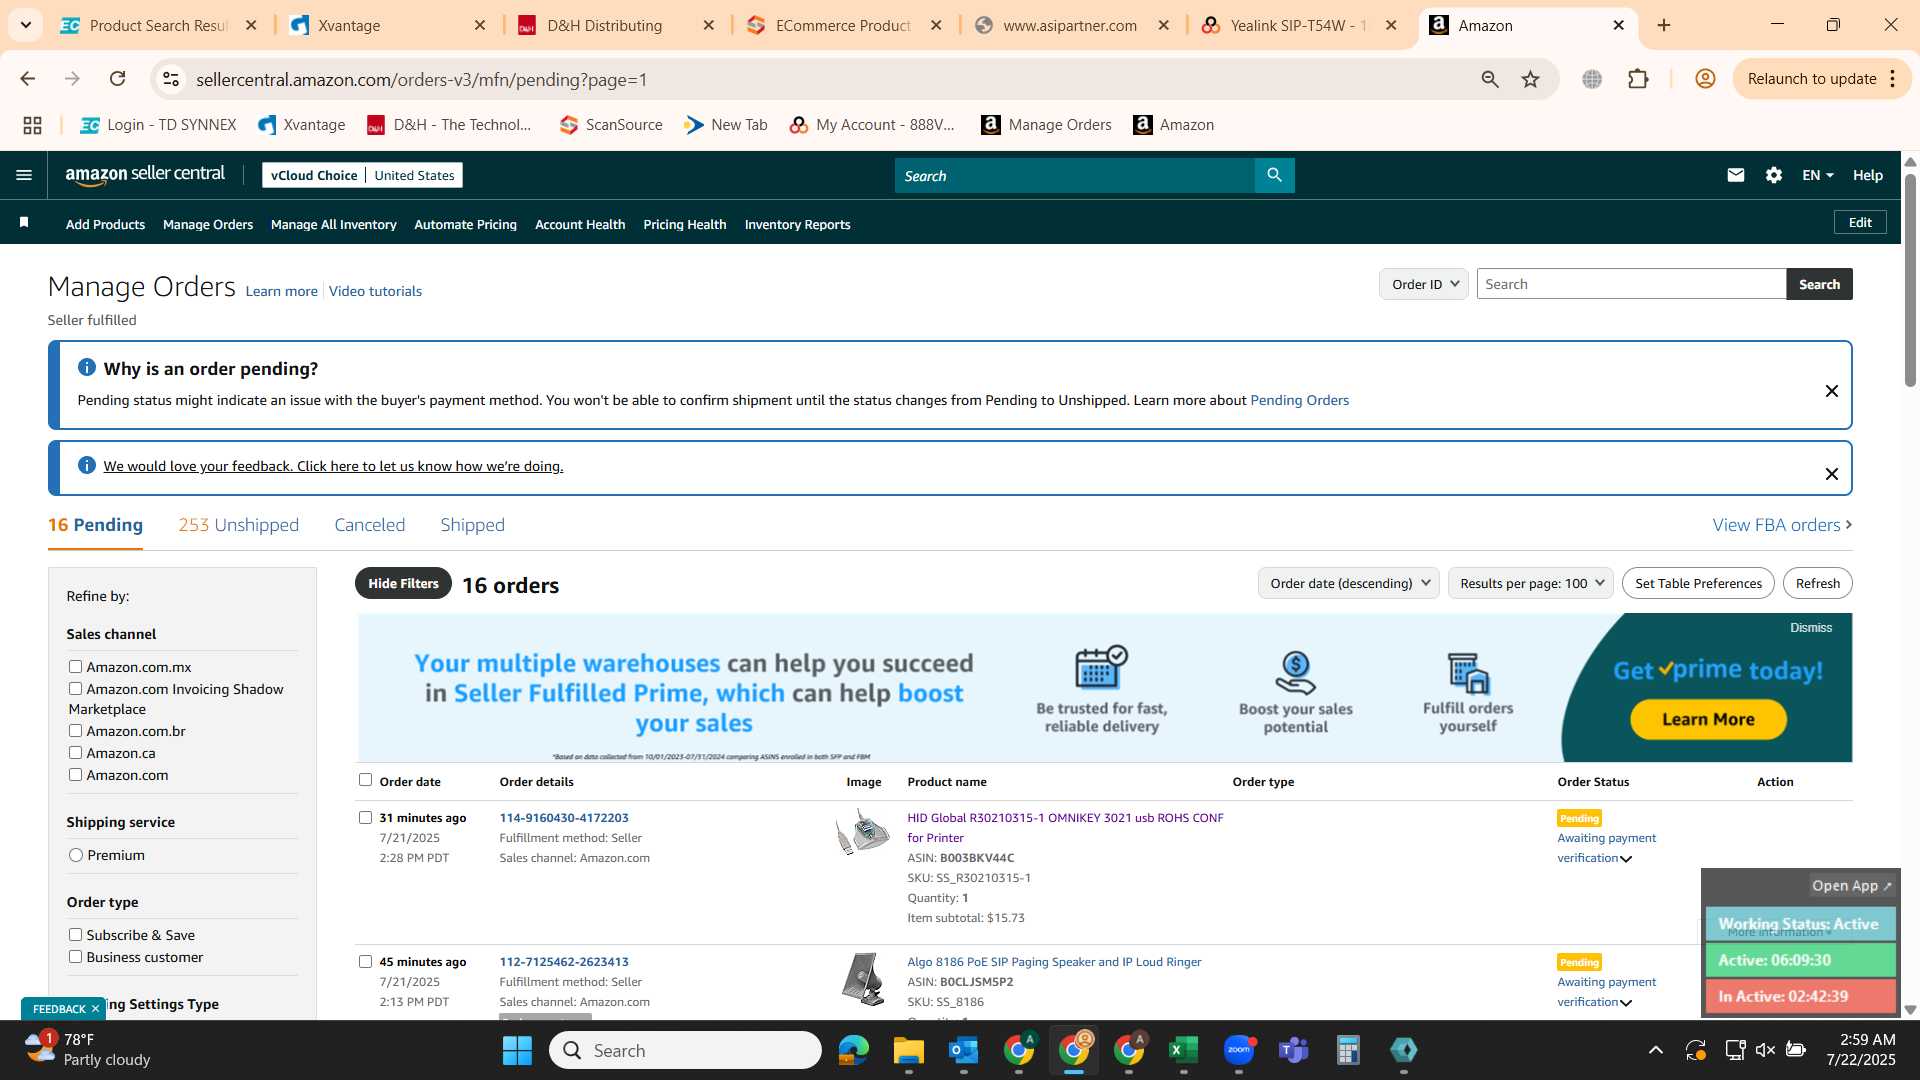Viewport: 1920px width, 1080px height.
Task: Check the Amazon.com.mx sales channel
Action: pos(75,666)
